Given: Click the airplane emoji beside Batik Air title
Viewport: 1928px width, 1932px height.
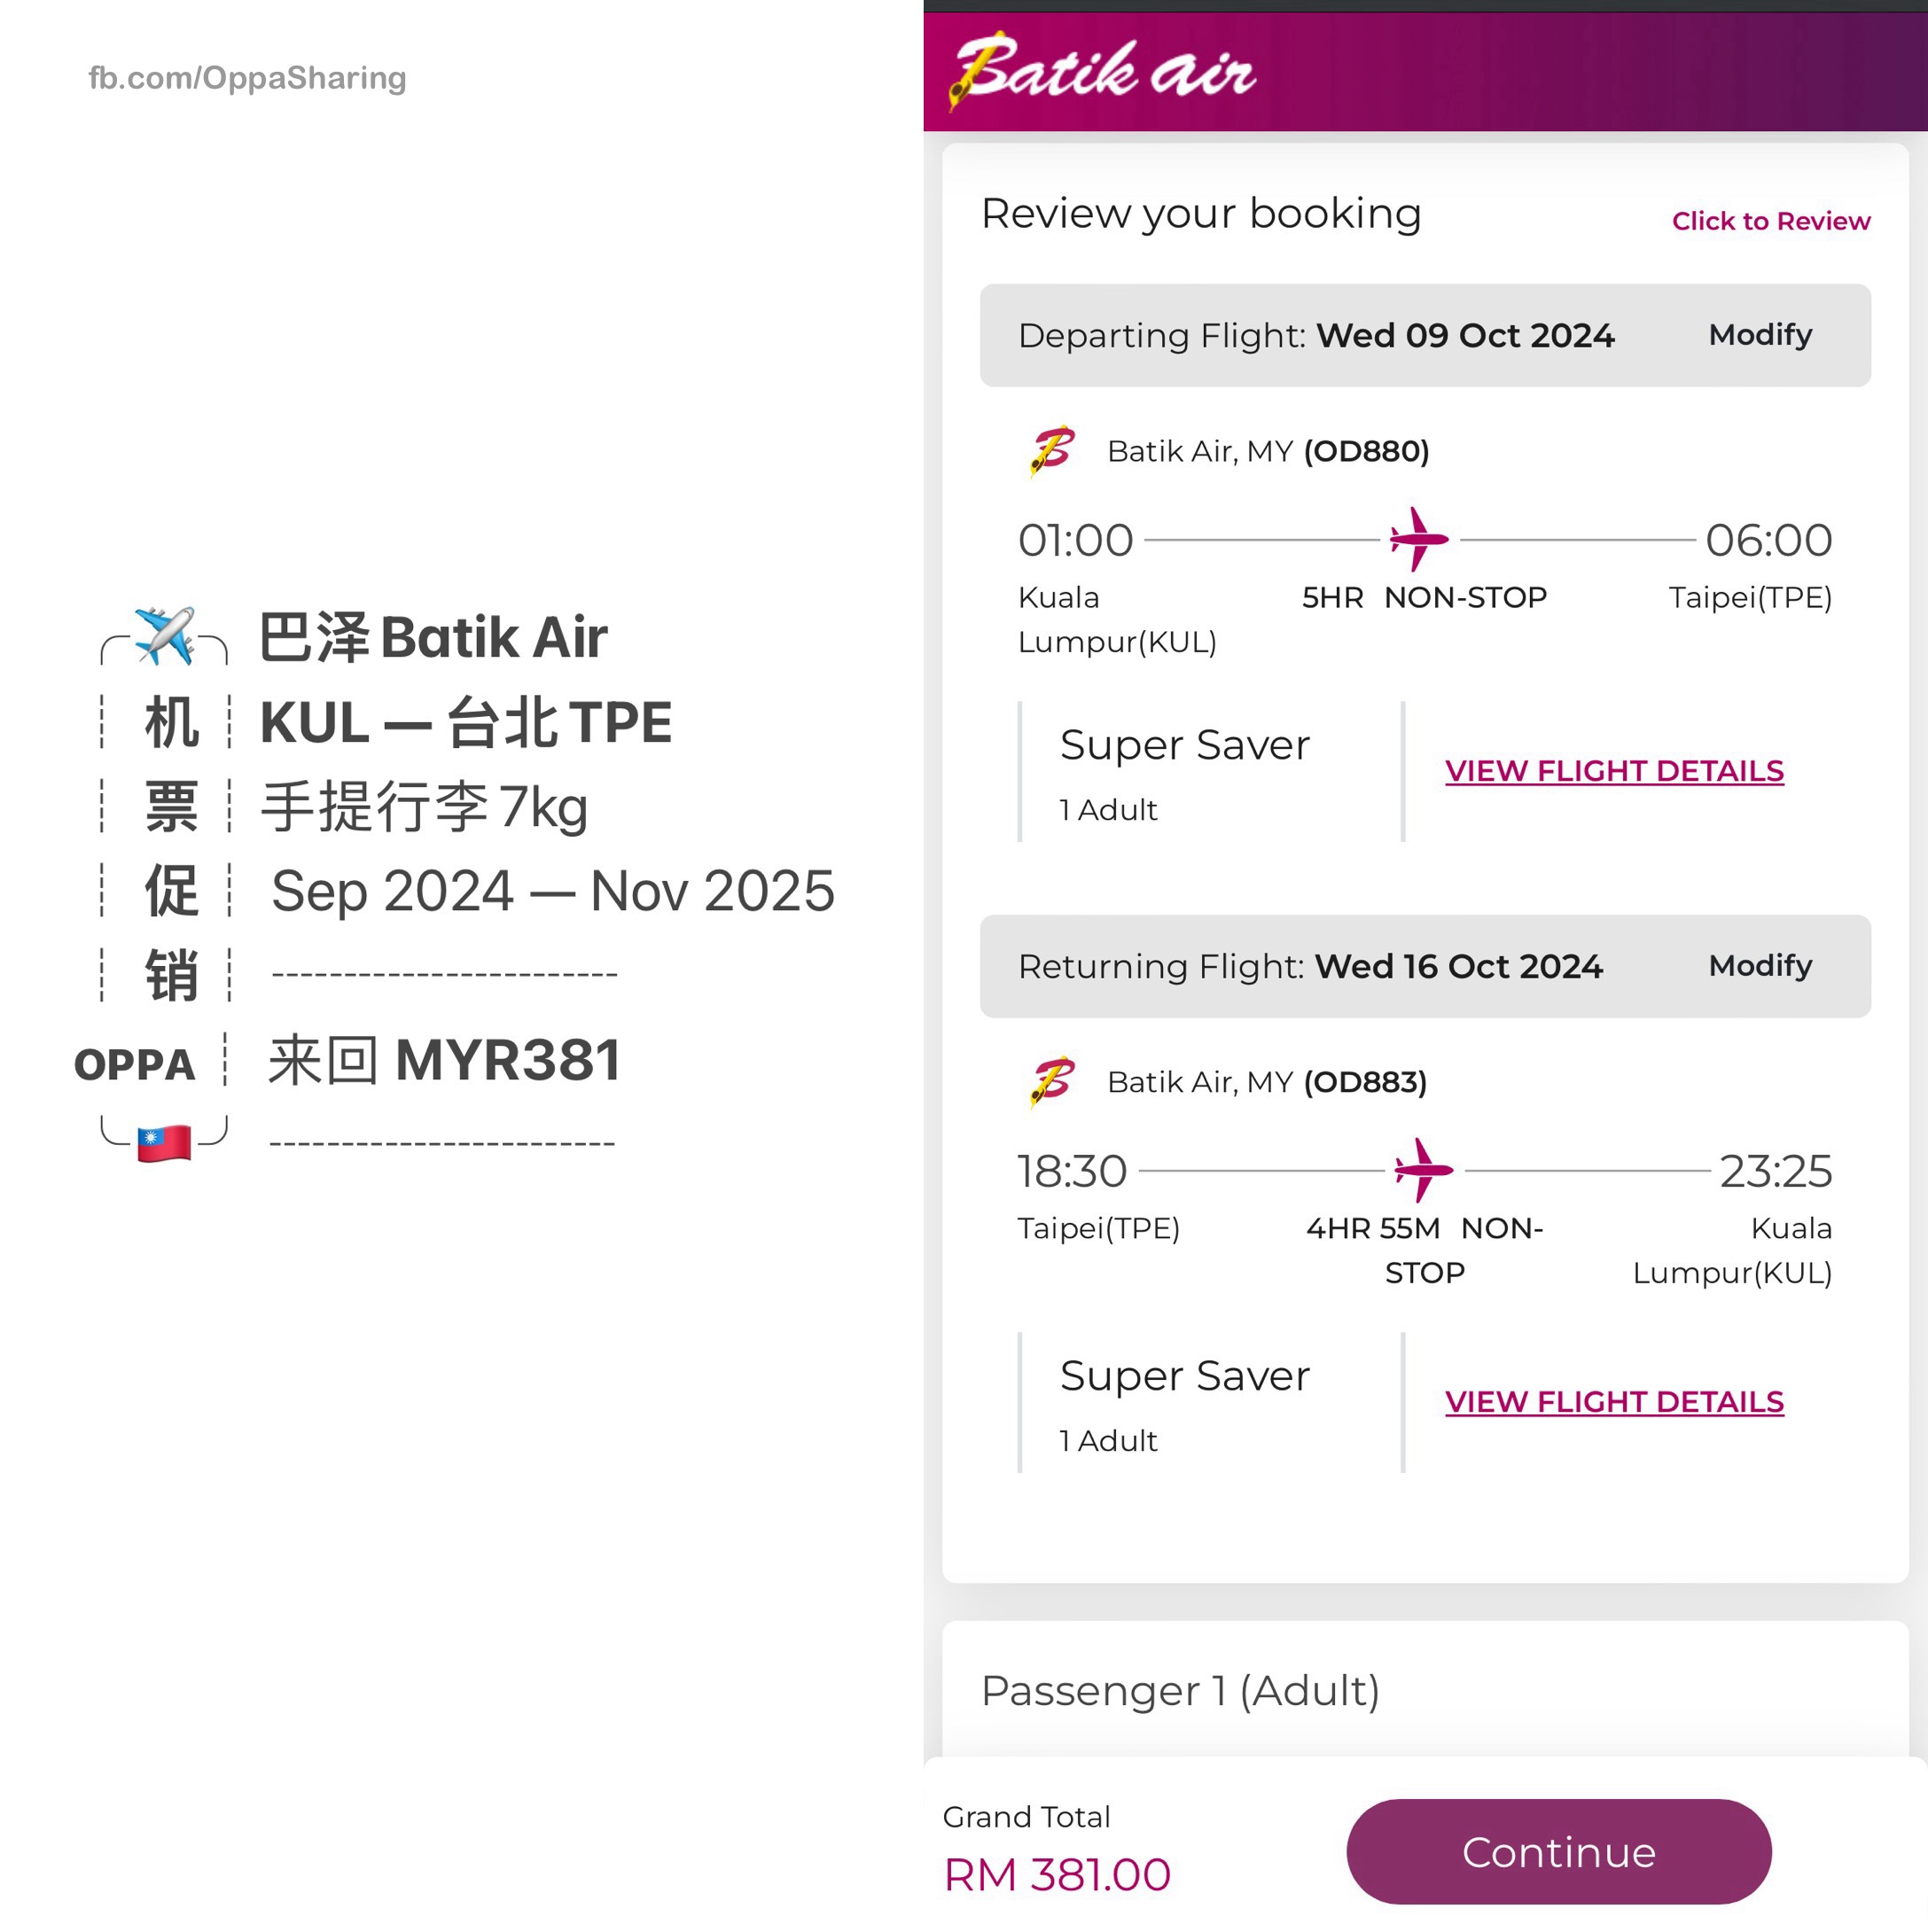Looking at the screenshot, I should tap(164, 636).
